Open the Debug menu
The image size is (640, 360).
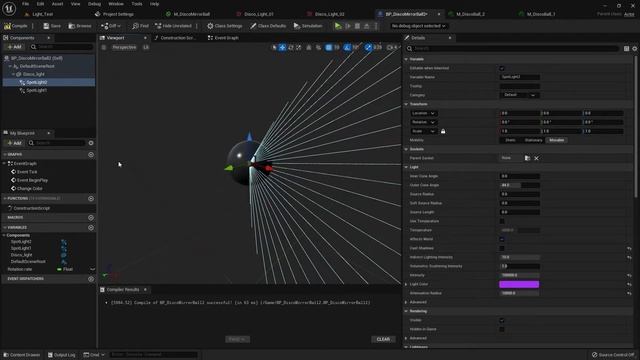(94, 4)
